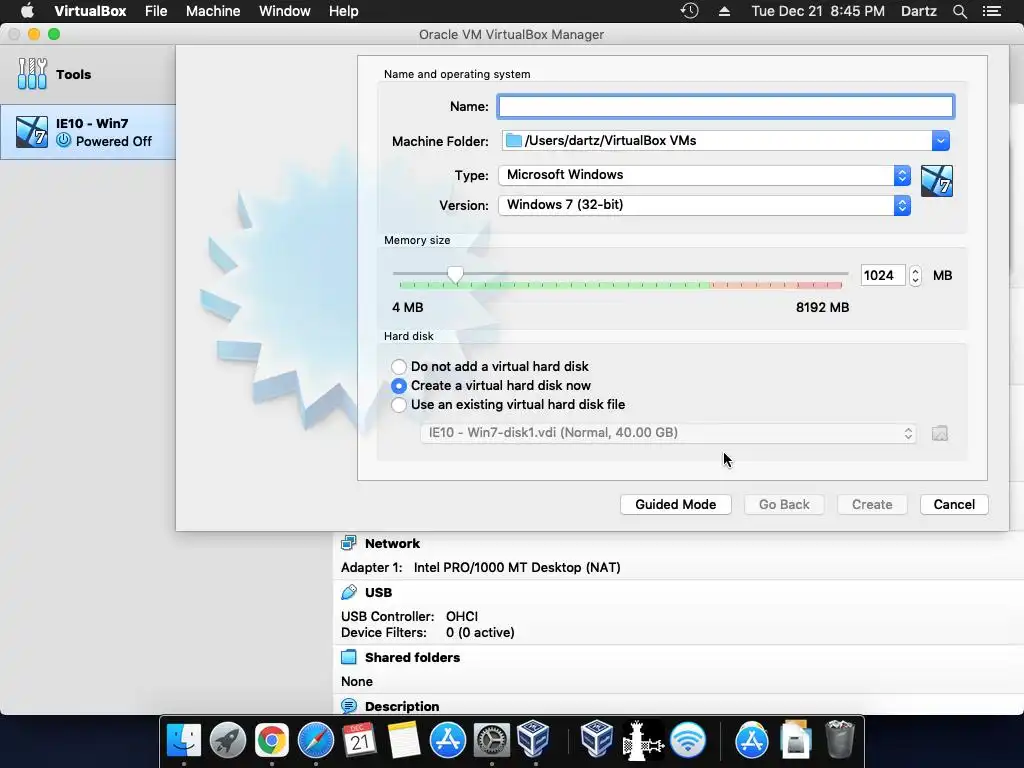Open Launchpad from the dock
Viewport: 1024px width, 768px height.
coord(227,741)
